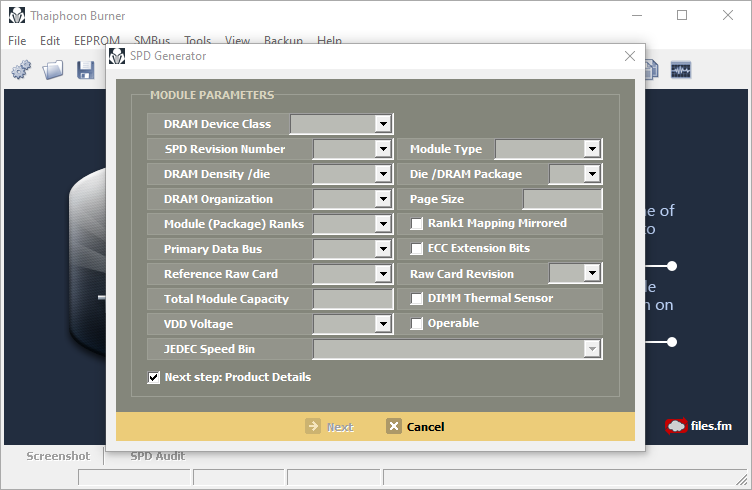Open the EEPROM menu
The image size is (752, 490).
(96, 41)
